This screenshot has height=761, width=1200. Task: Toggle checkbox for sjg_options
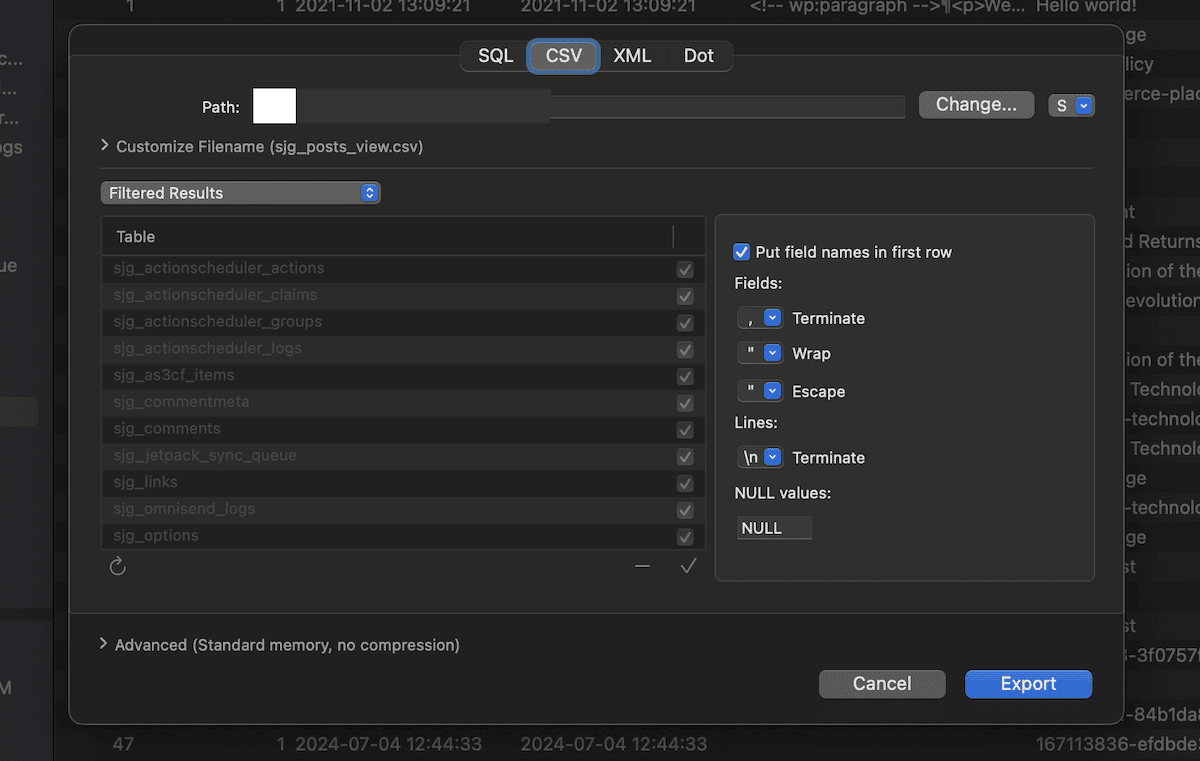coord(685,537)
